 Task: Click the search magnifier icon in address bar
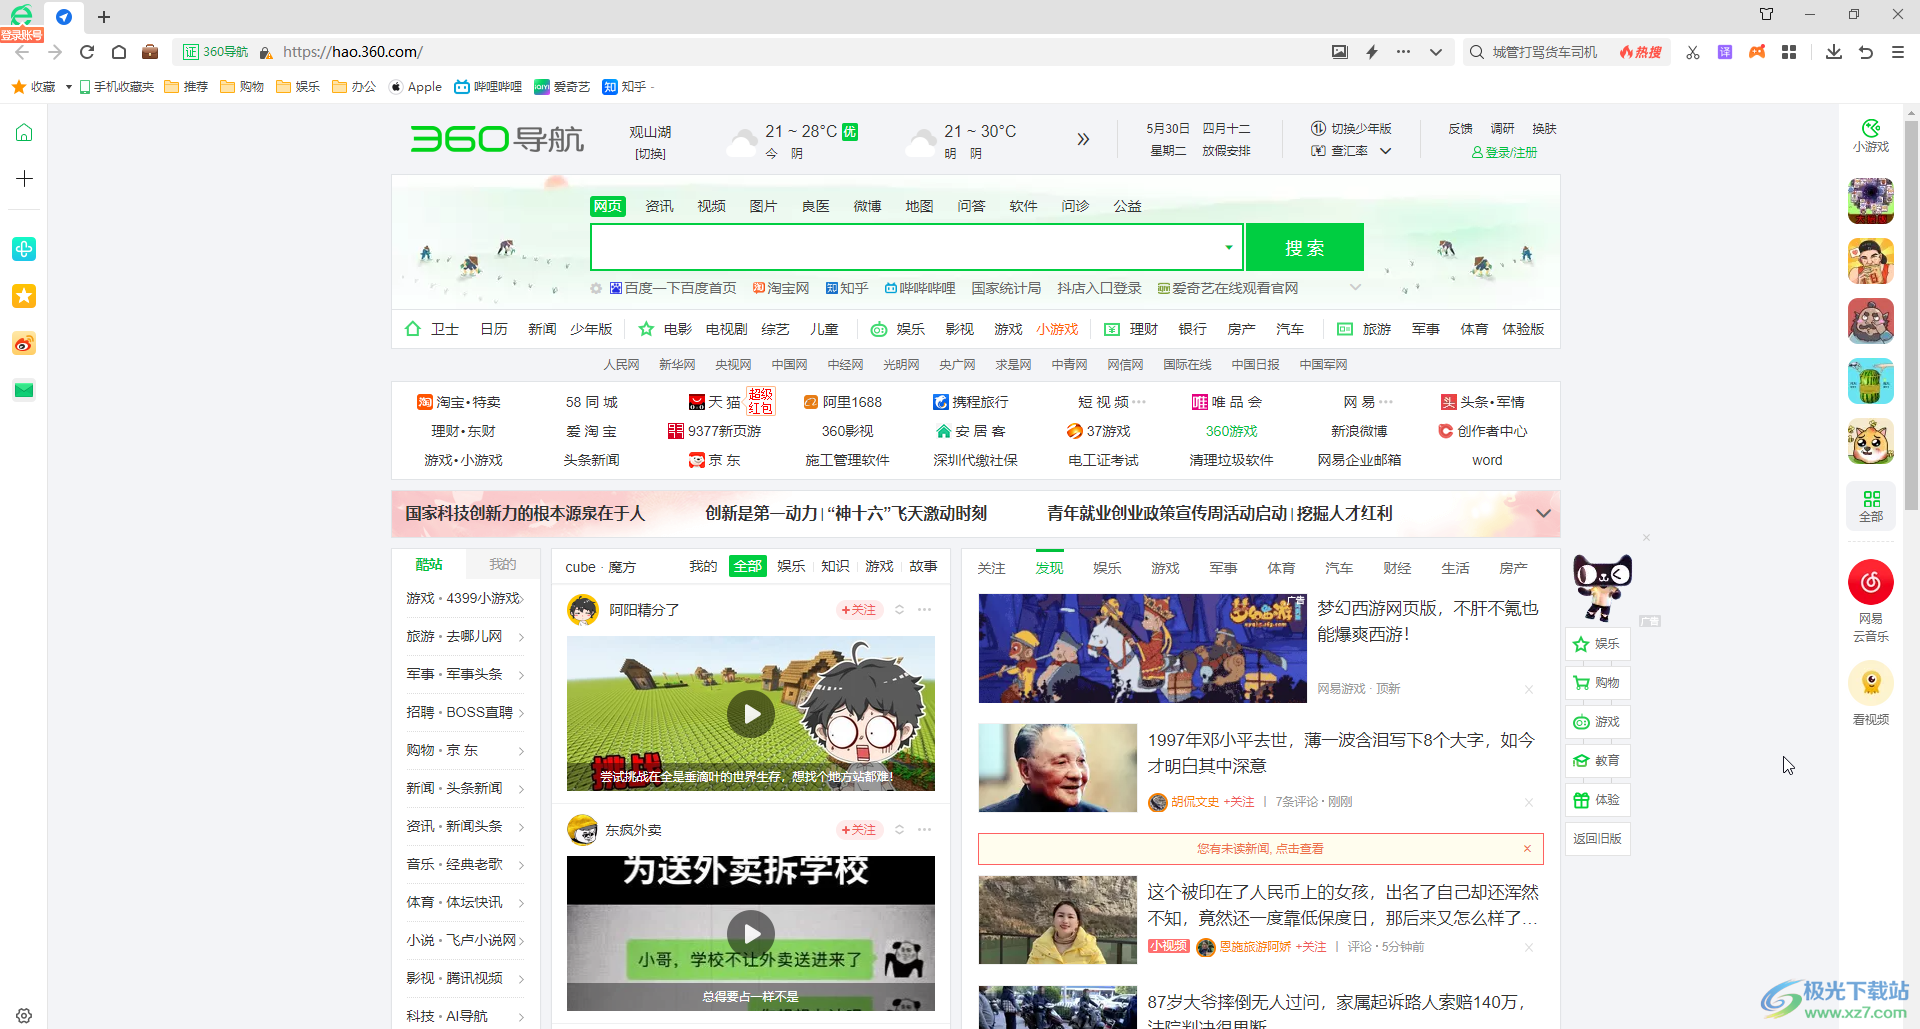point(1476,52)
